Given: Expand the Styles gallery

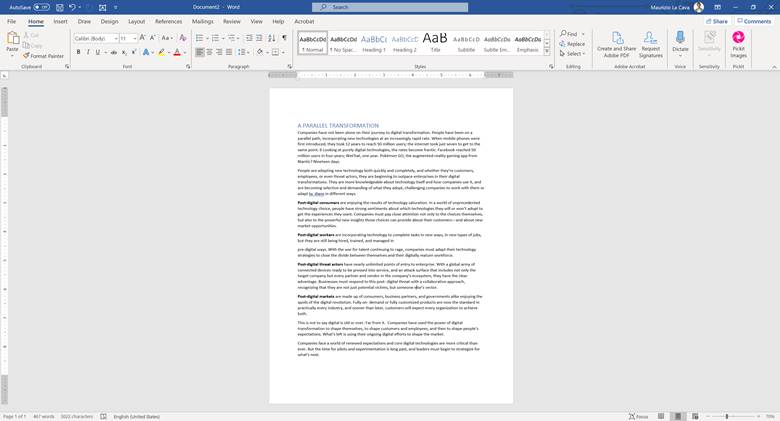Looking at the screenshot, I should (547, 51).
